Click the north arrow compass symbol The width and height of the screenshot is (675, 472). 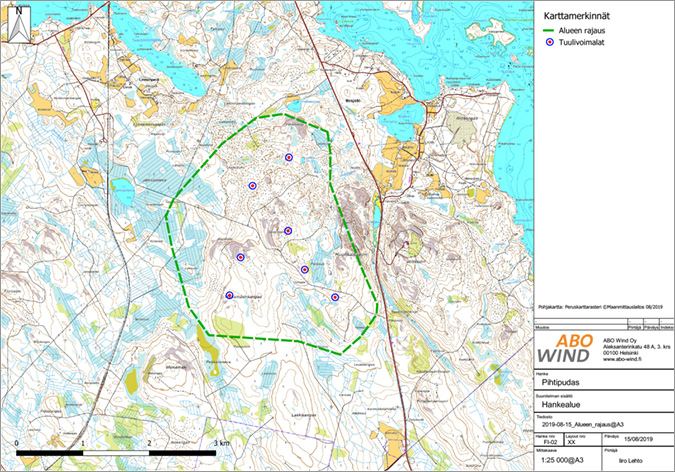(19, 25)
